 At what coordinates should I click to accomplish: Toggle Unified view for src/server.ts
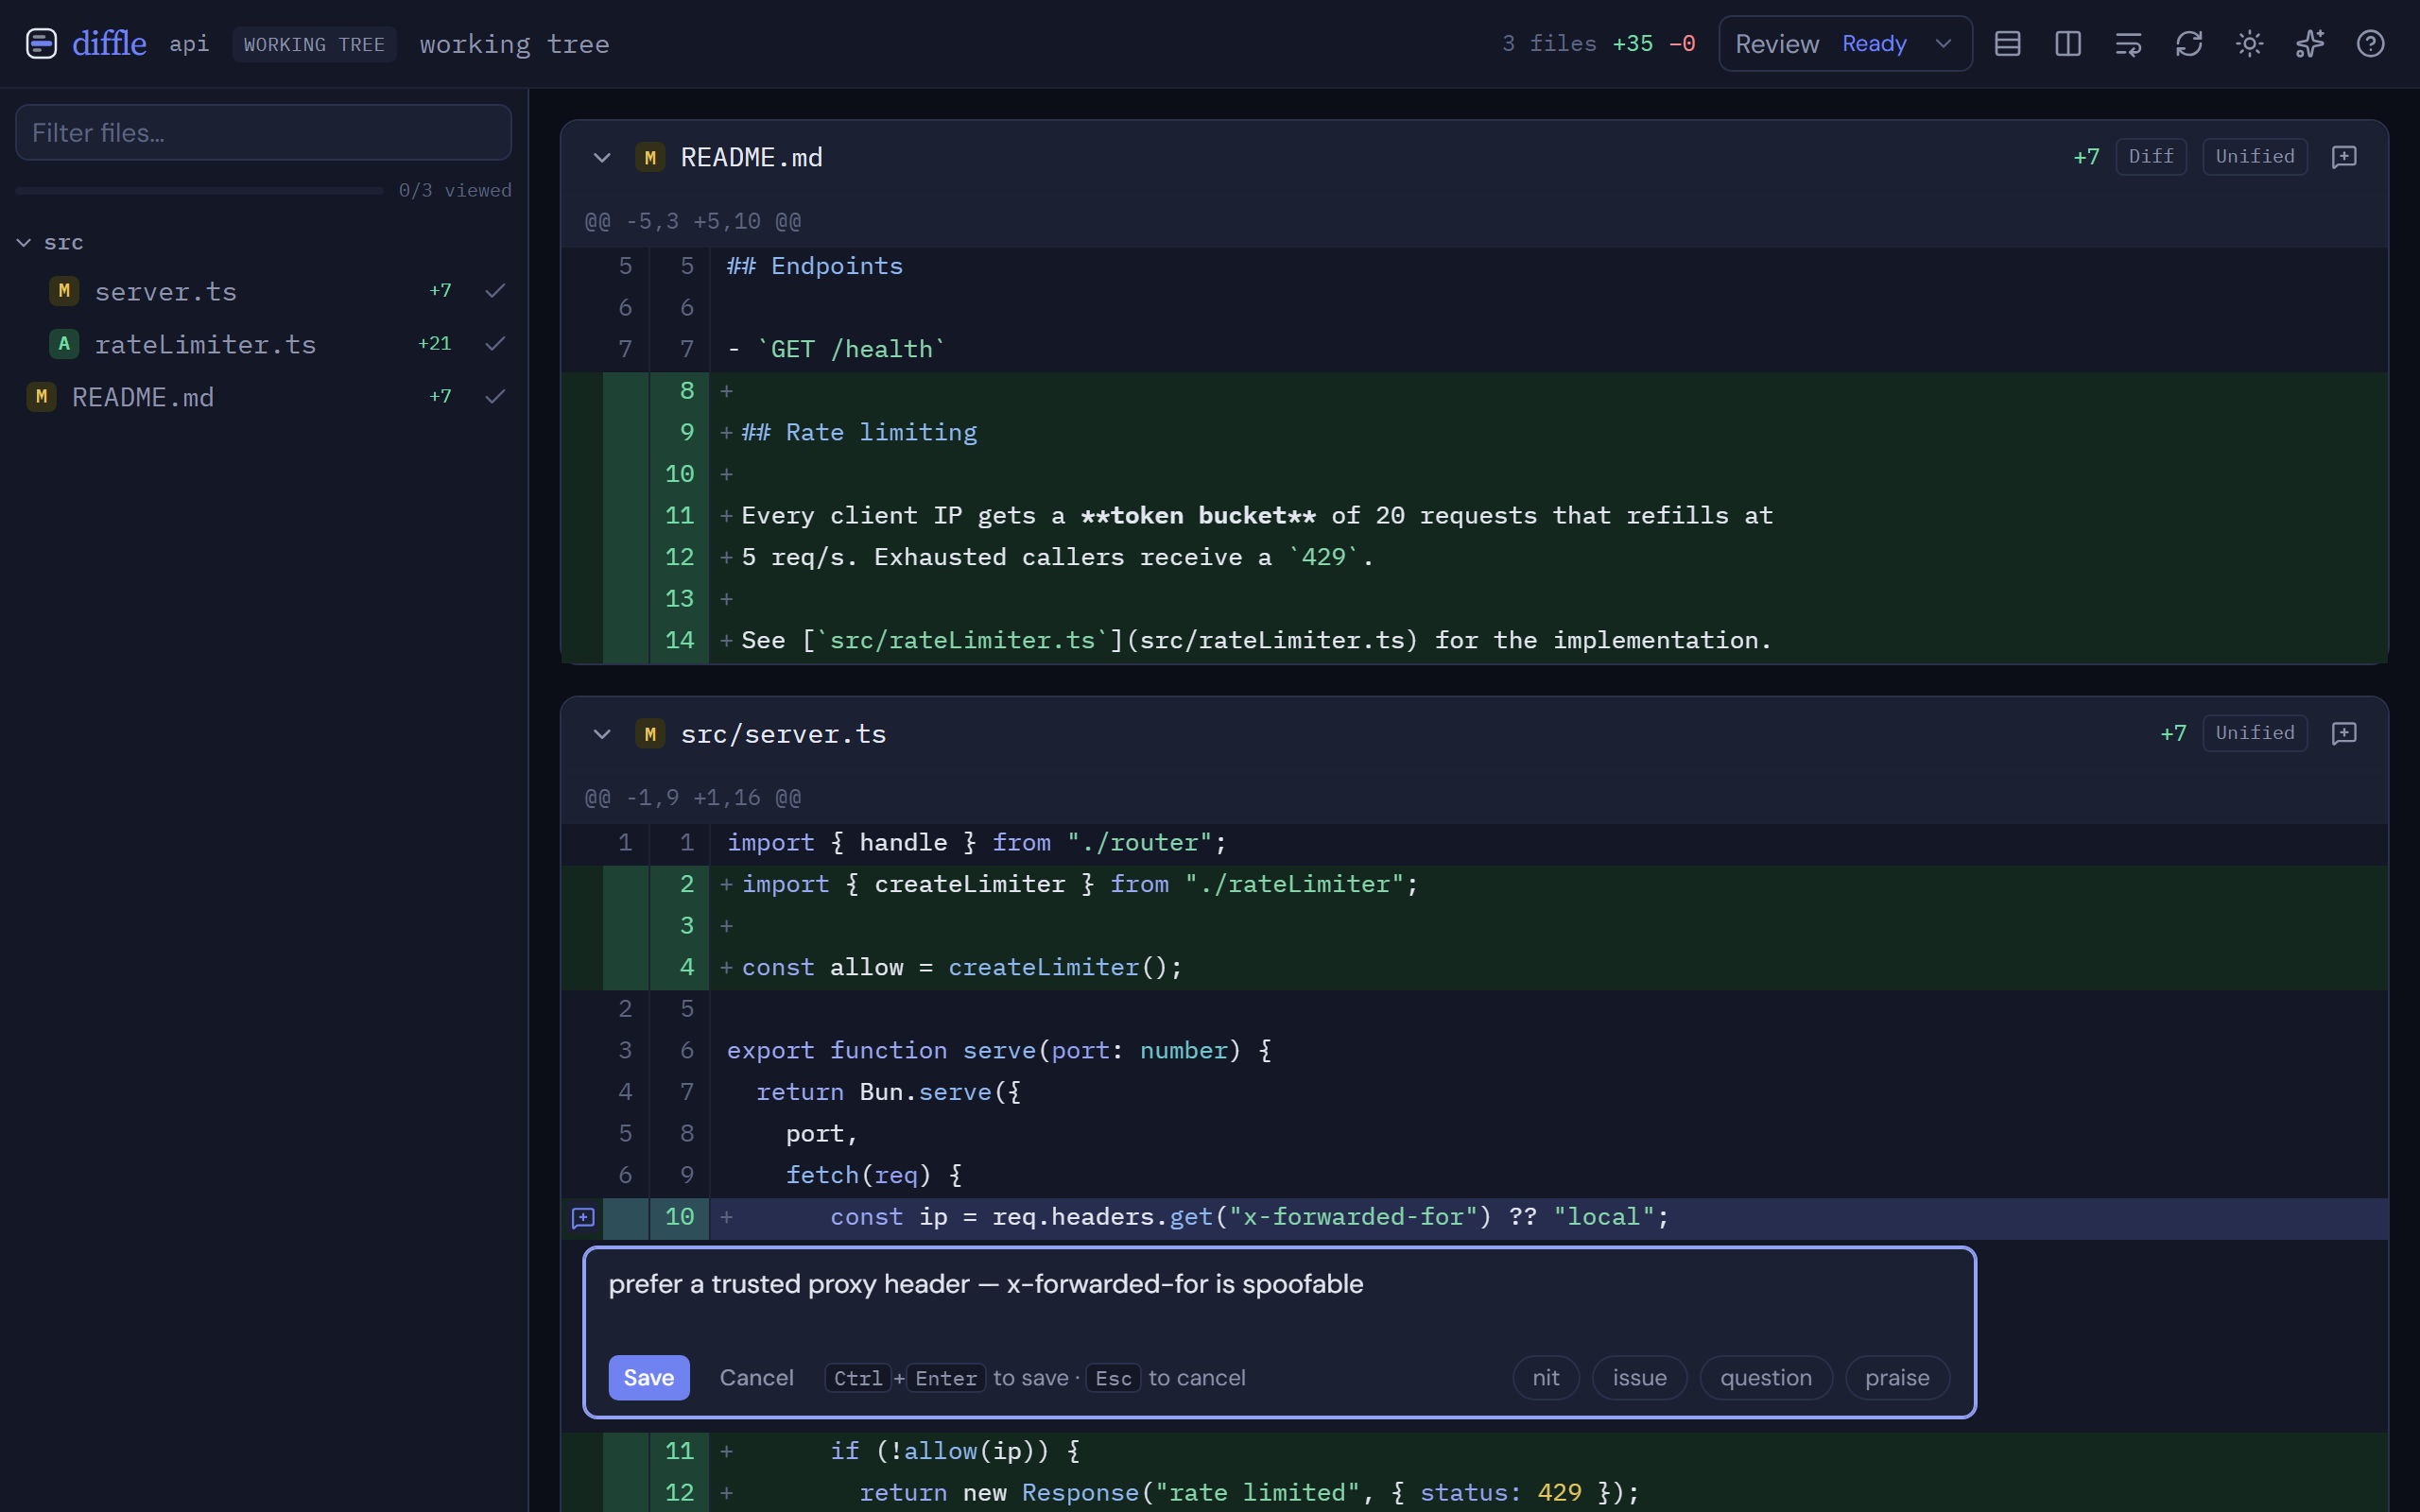[x=2254, y=733]
